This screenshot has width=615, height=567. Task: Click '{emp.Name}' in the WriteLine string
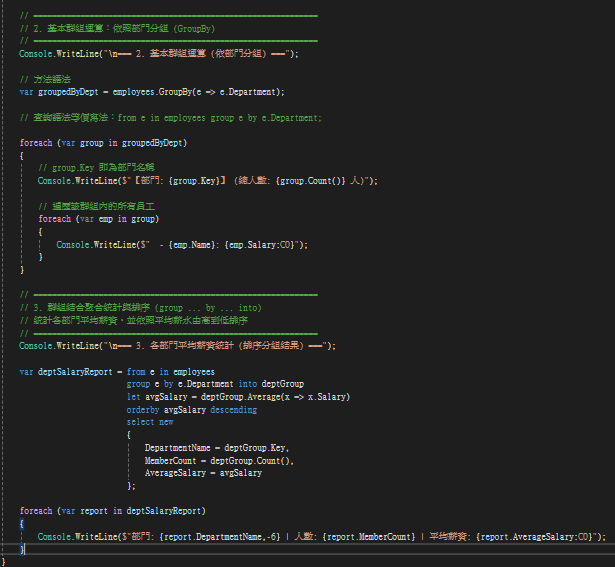(x=191, y=245)
